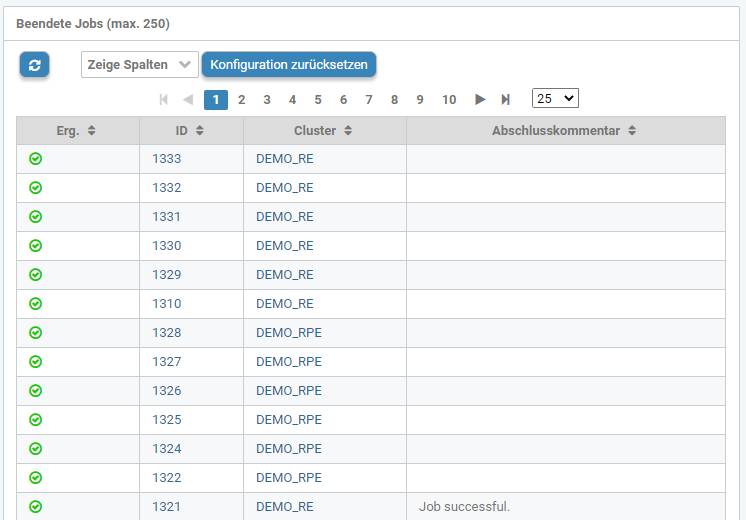Open the rows per page dropdown showing 25

555,98
